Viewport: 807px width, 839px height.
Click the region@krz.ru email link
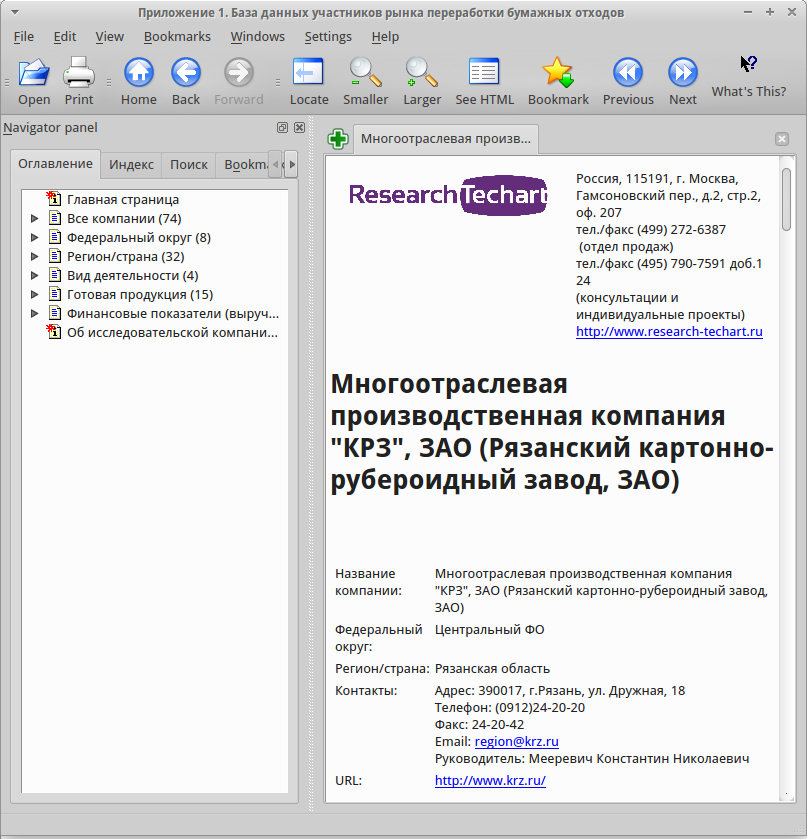pos(516,742)
